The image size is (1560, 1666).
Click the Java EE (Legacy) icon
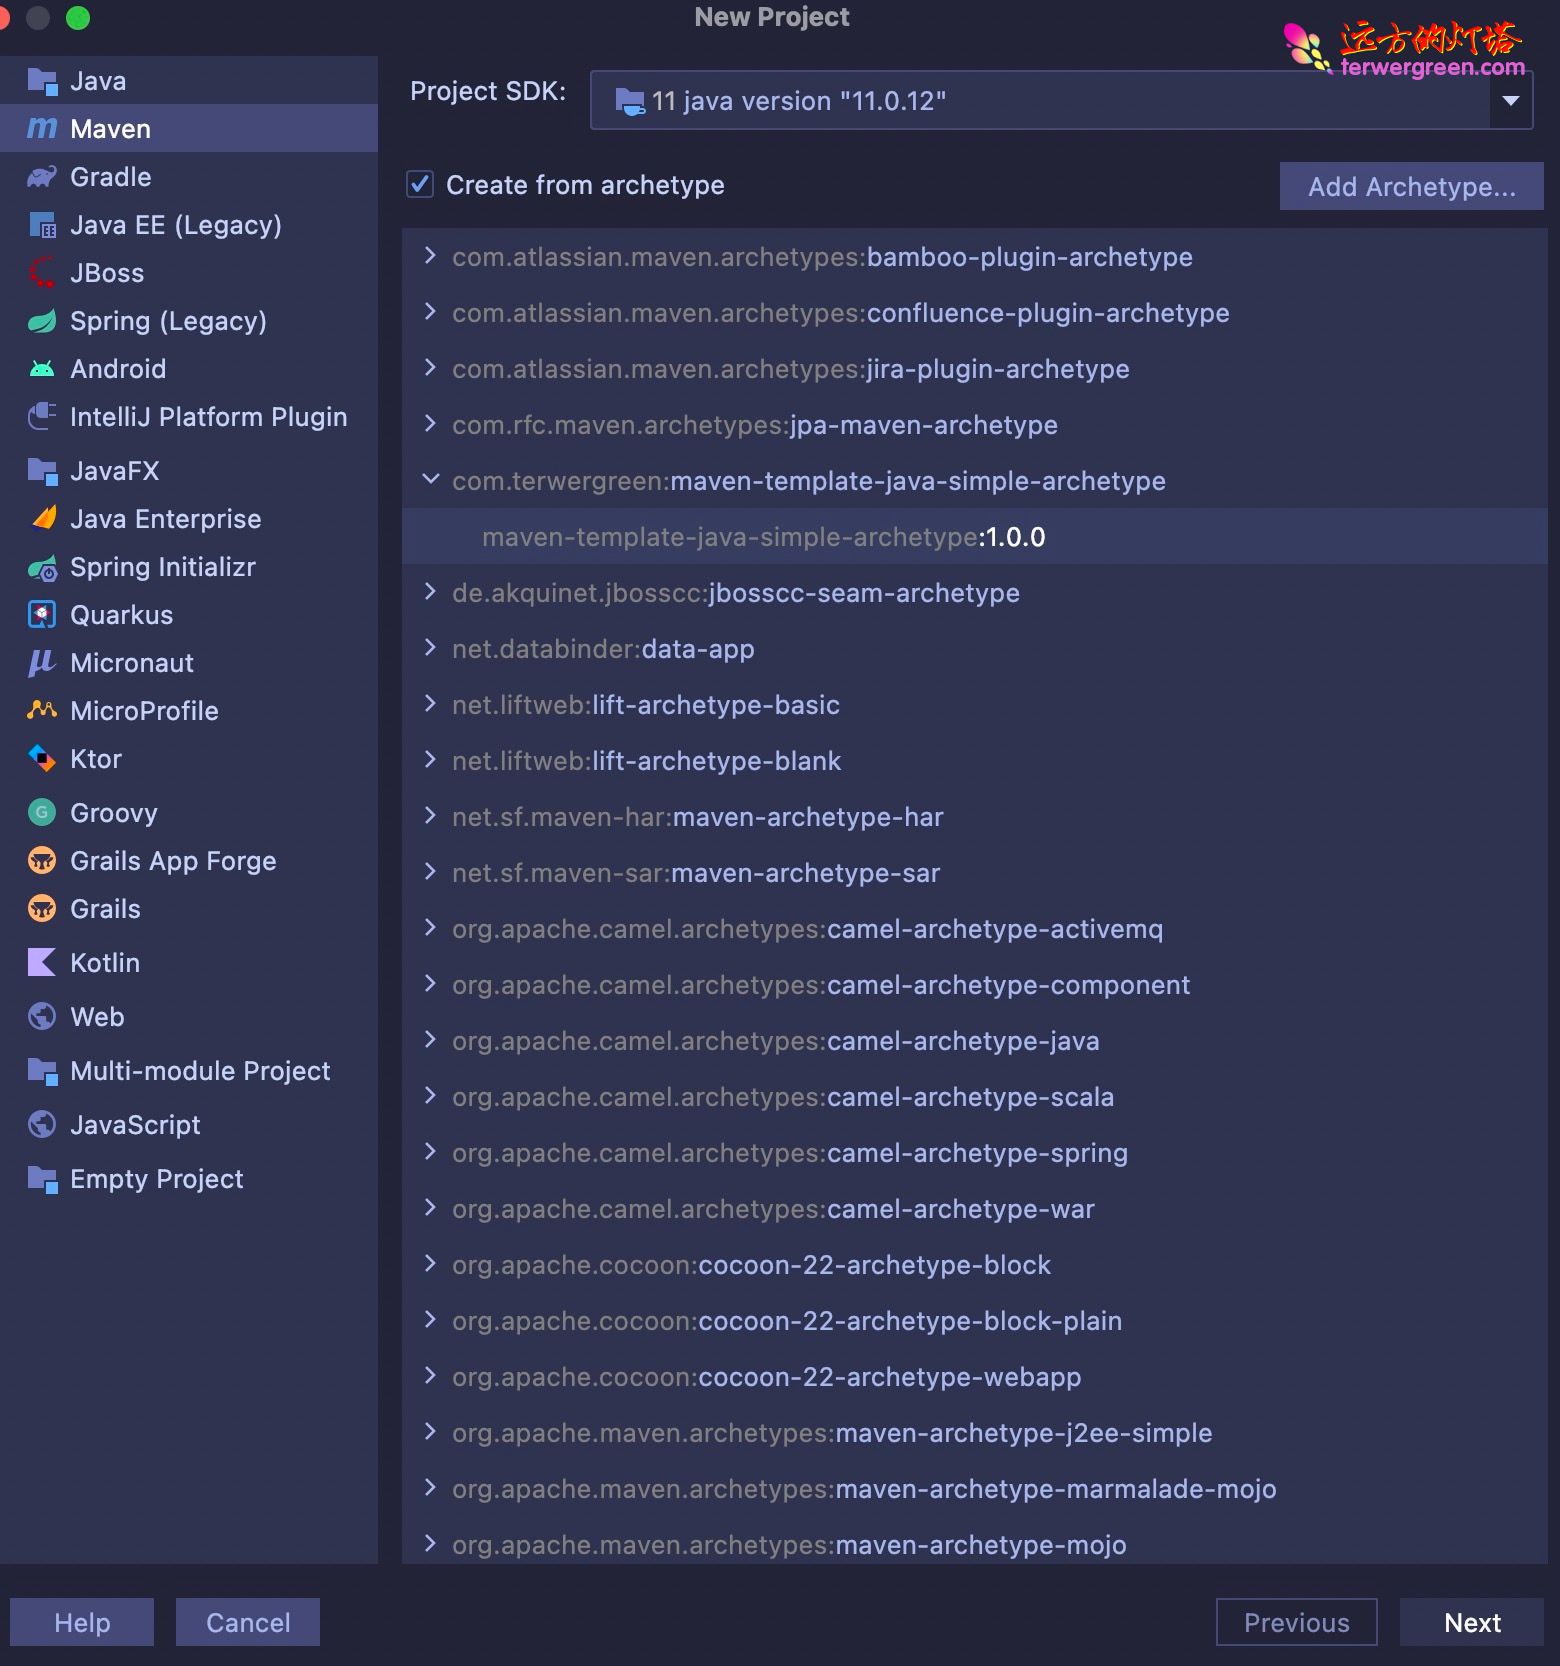[x=42, y=225]
